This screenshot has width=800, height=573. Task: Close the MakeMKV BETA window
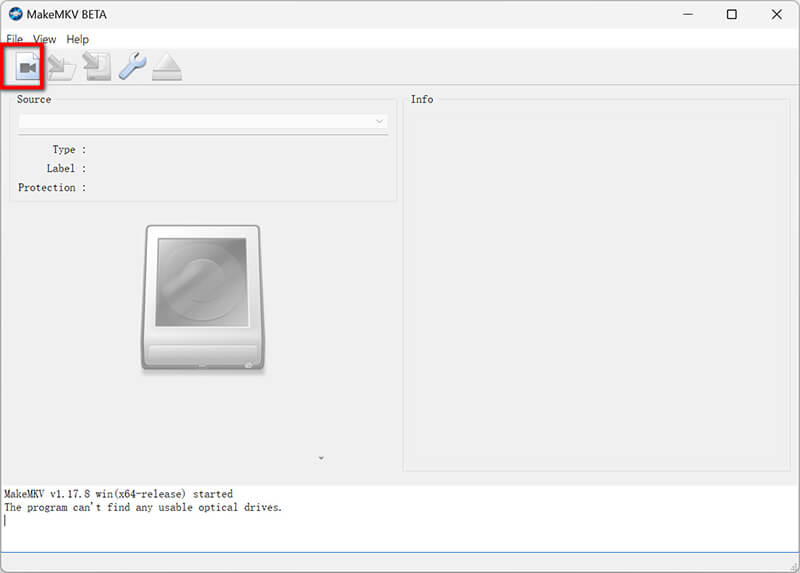coord(777,14)
